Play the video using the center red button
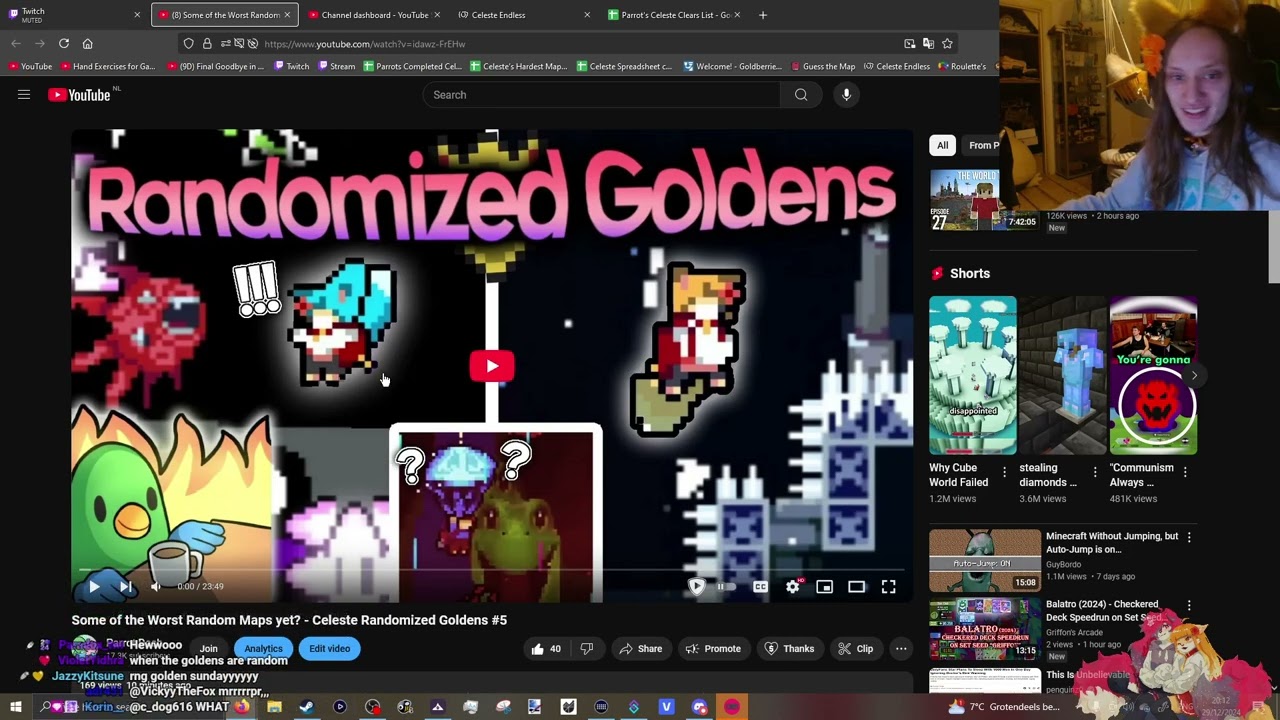The image size is (1280, 720). point(491,366)
